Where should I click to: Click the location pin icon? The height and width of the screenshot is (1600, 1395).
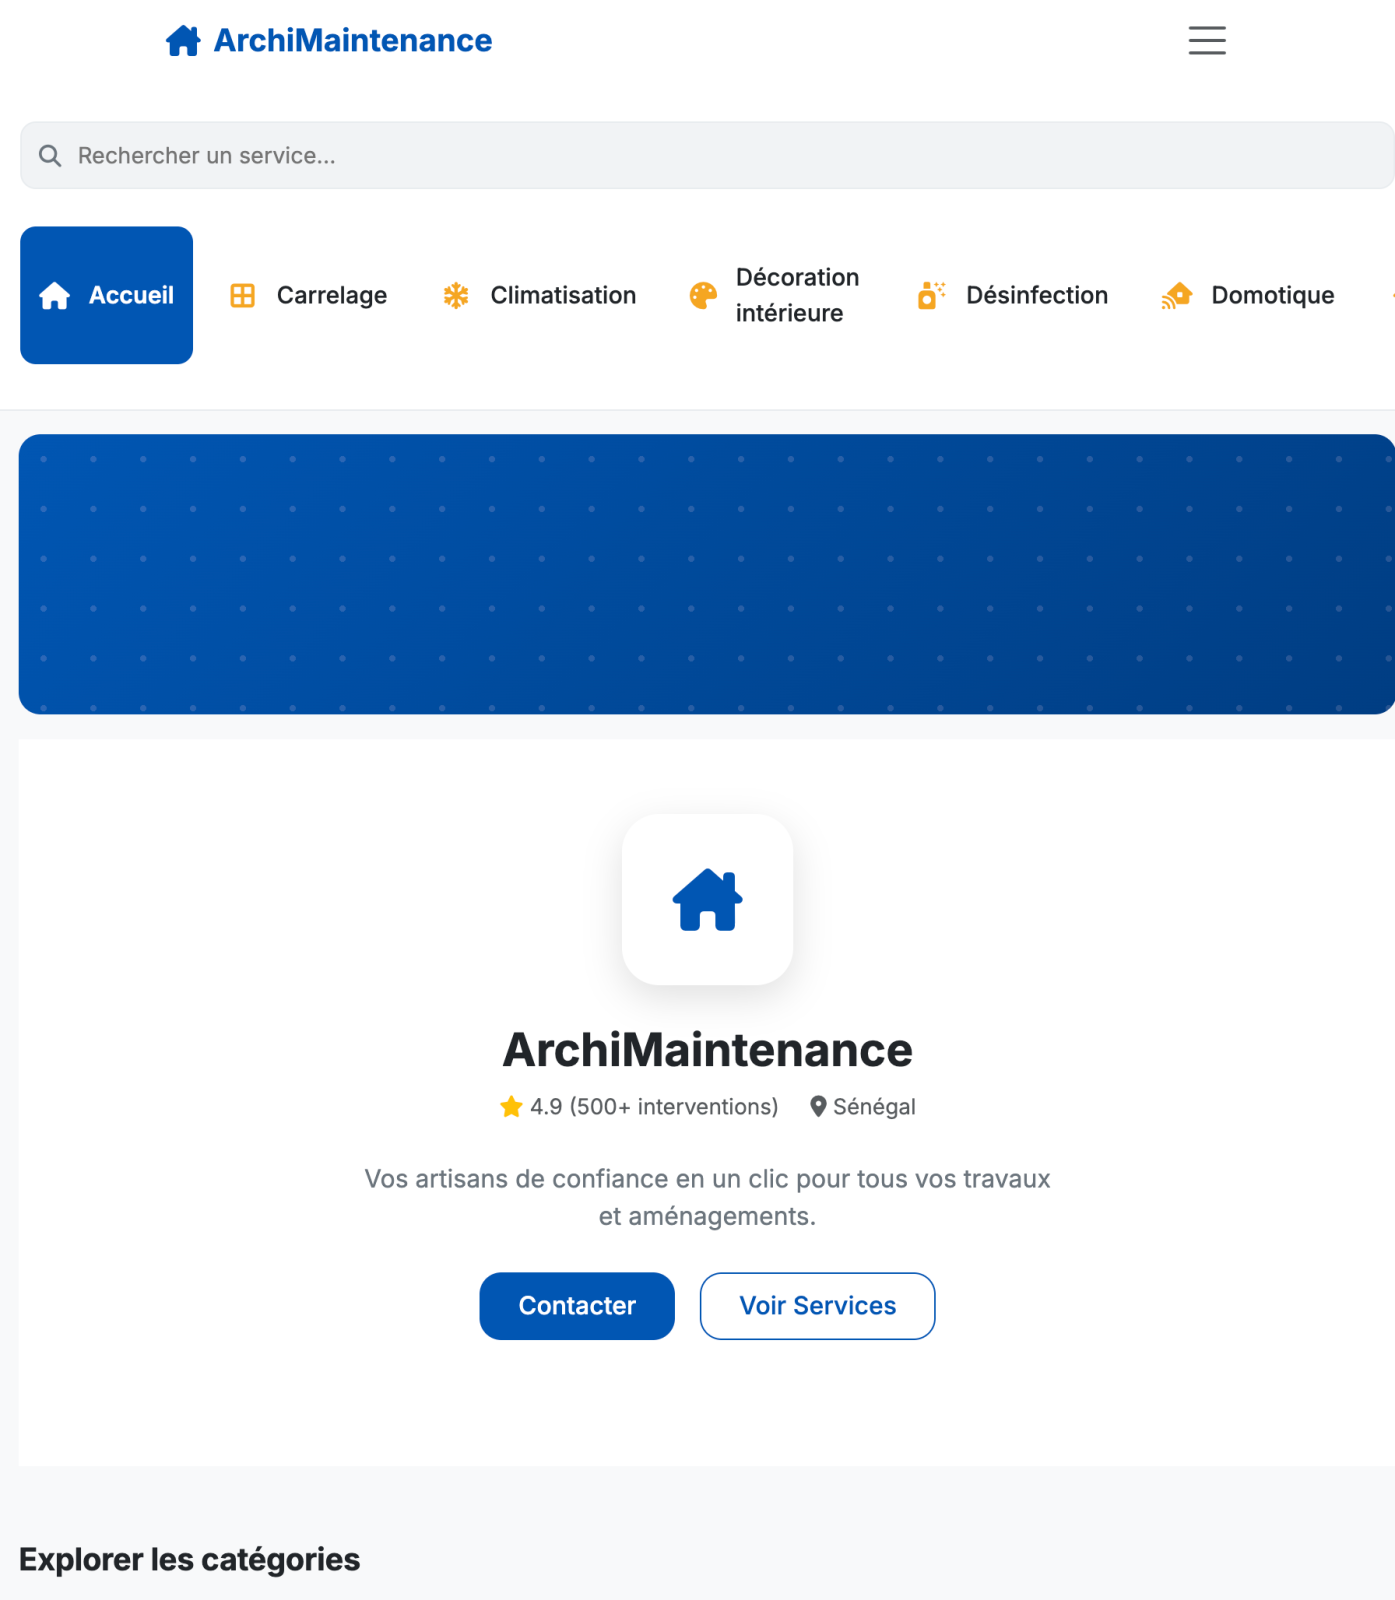click(x=818, y=1107)
